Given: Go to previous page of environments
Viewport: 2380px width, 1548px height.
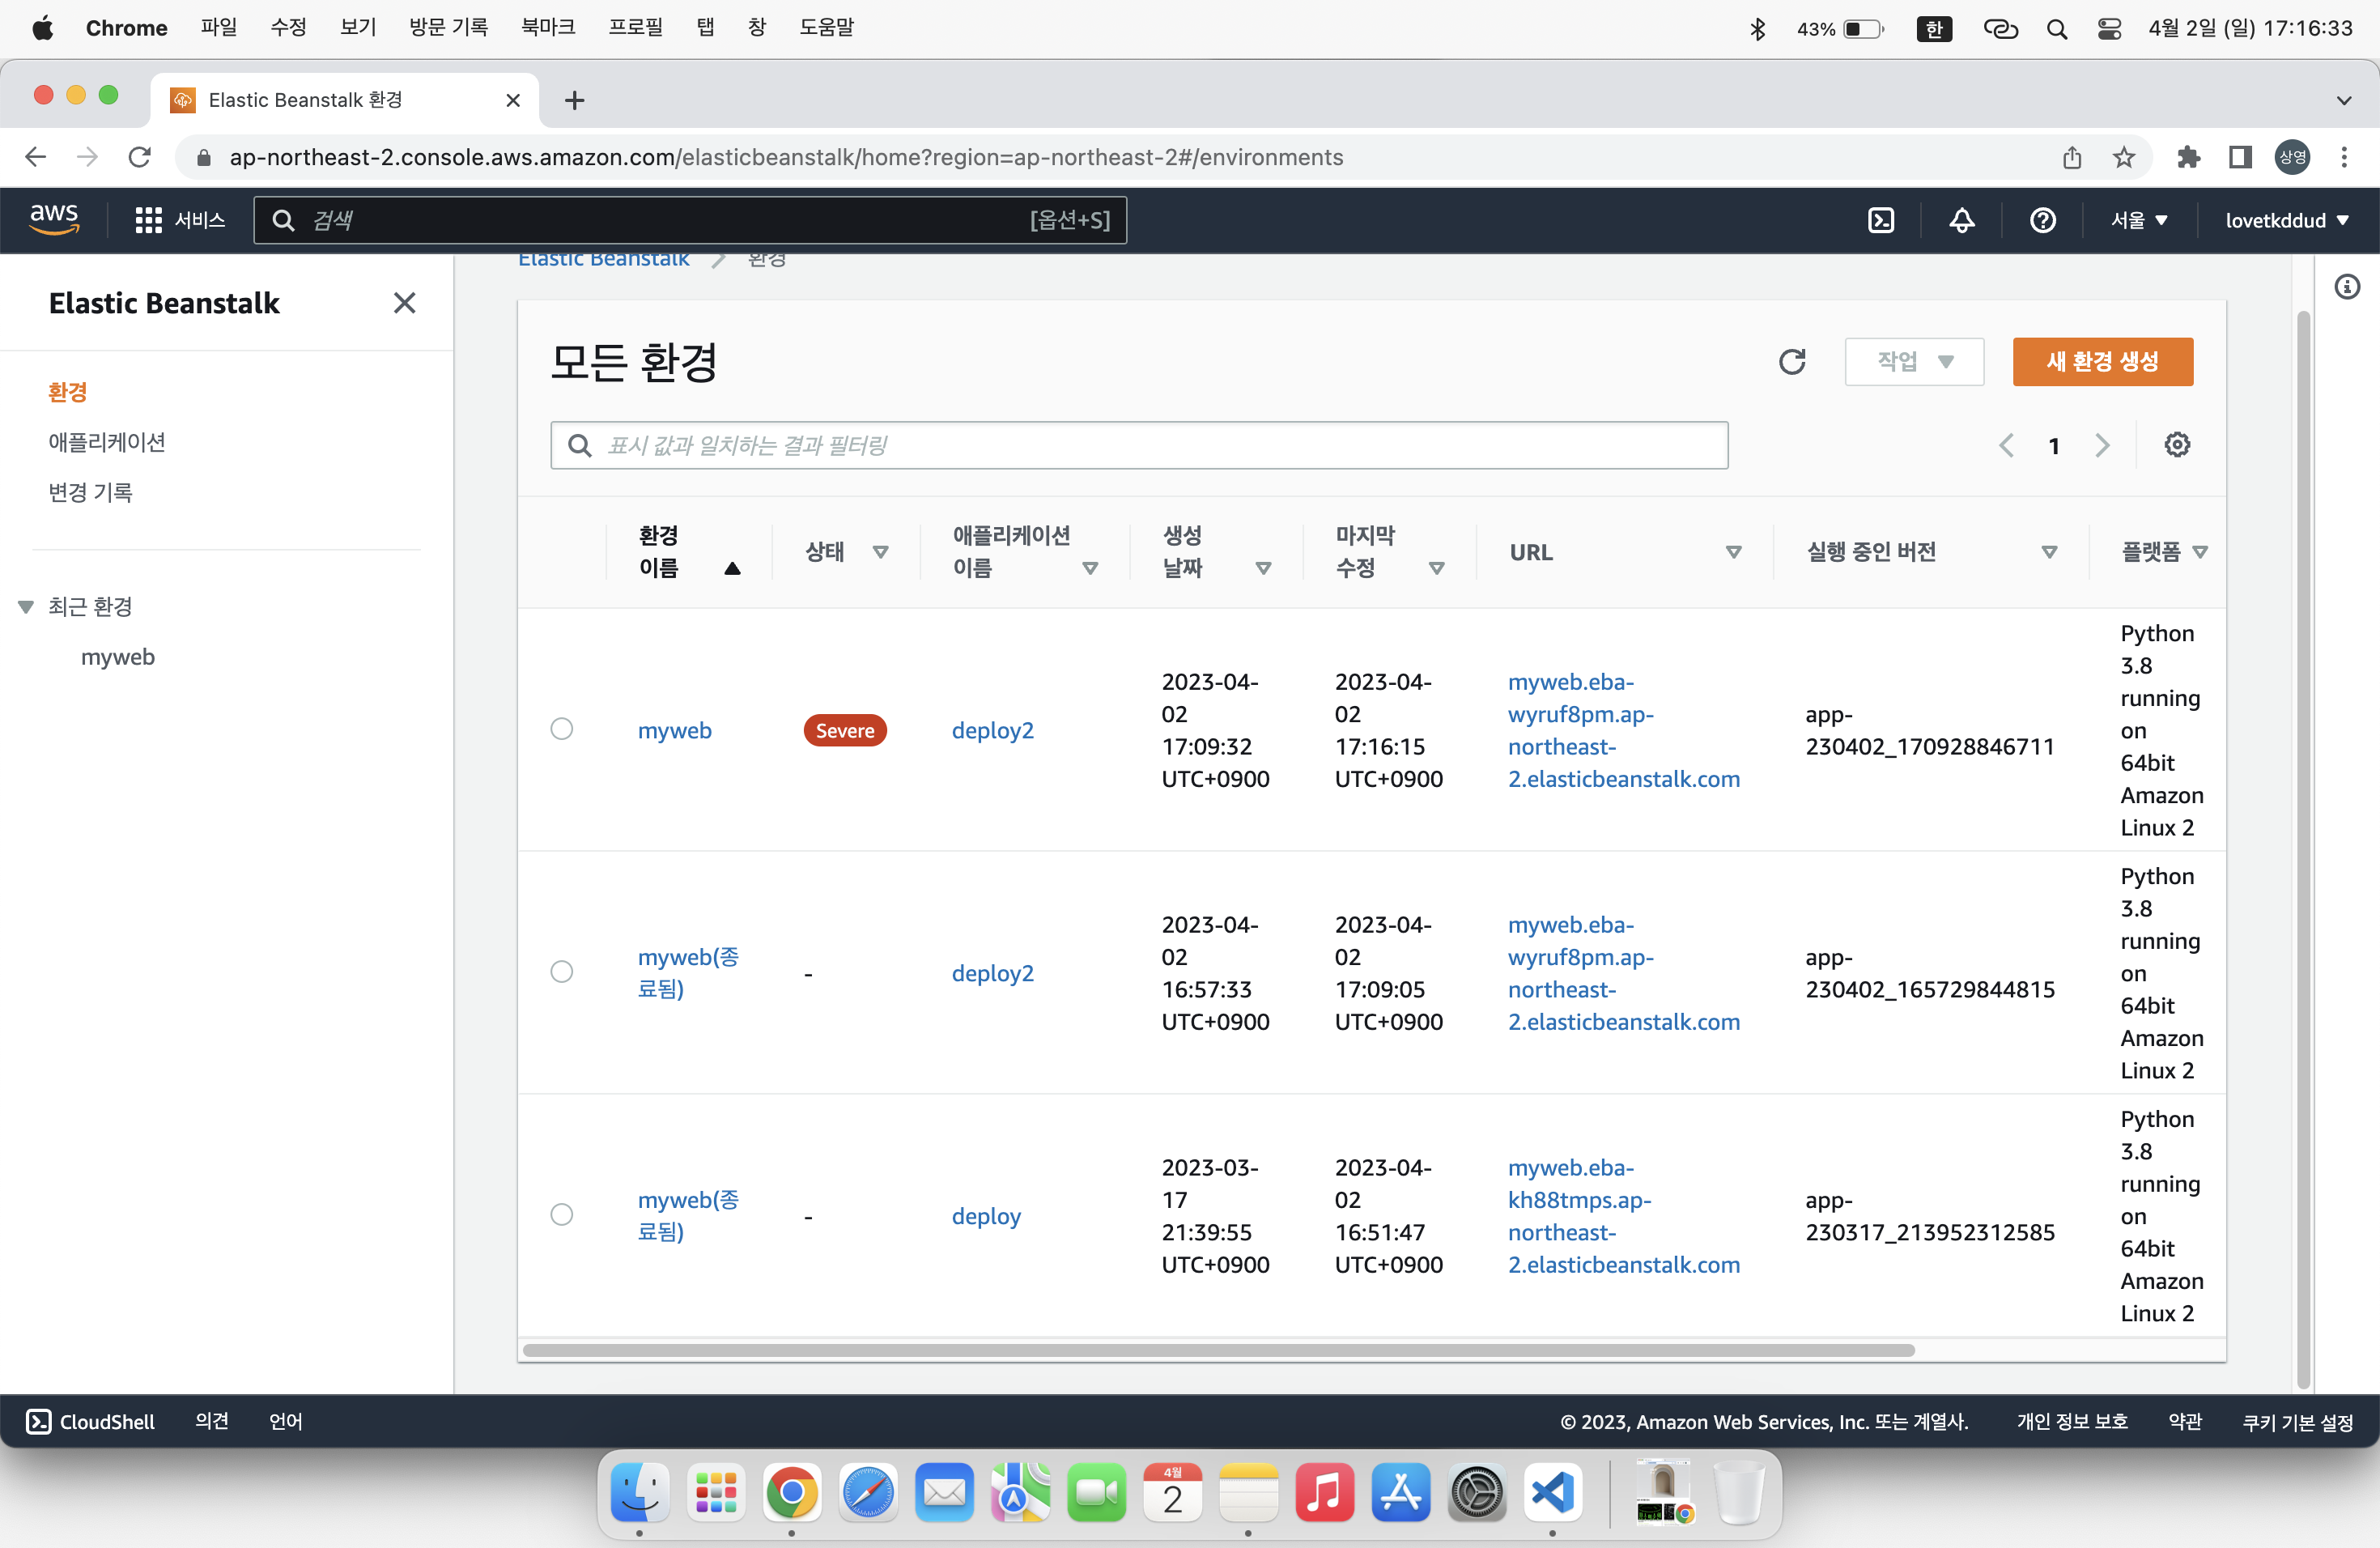Looking at the screenshot, I should 2006,445.
